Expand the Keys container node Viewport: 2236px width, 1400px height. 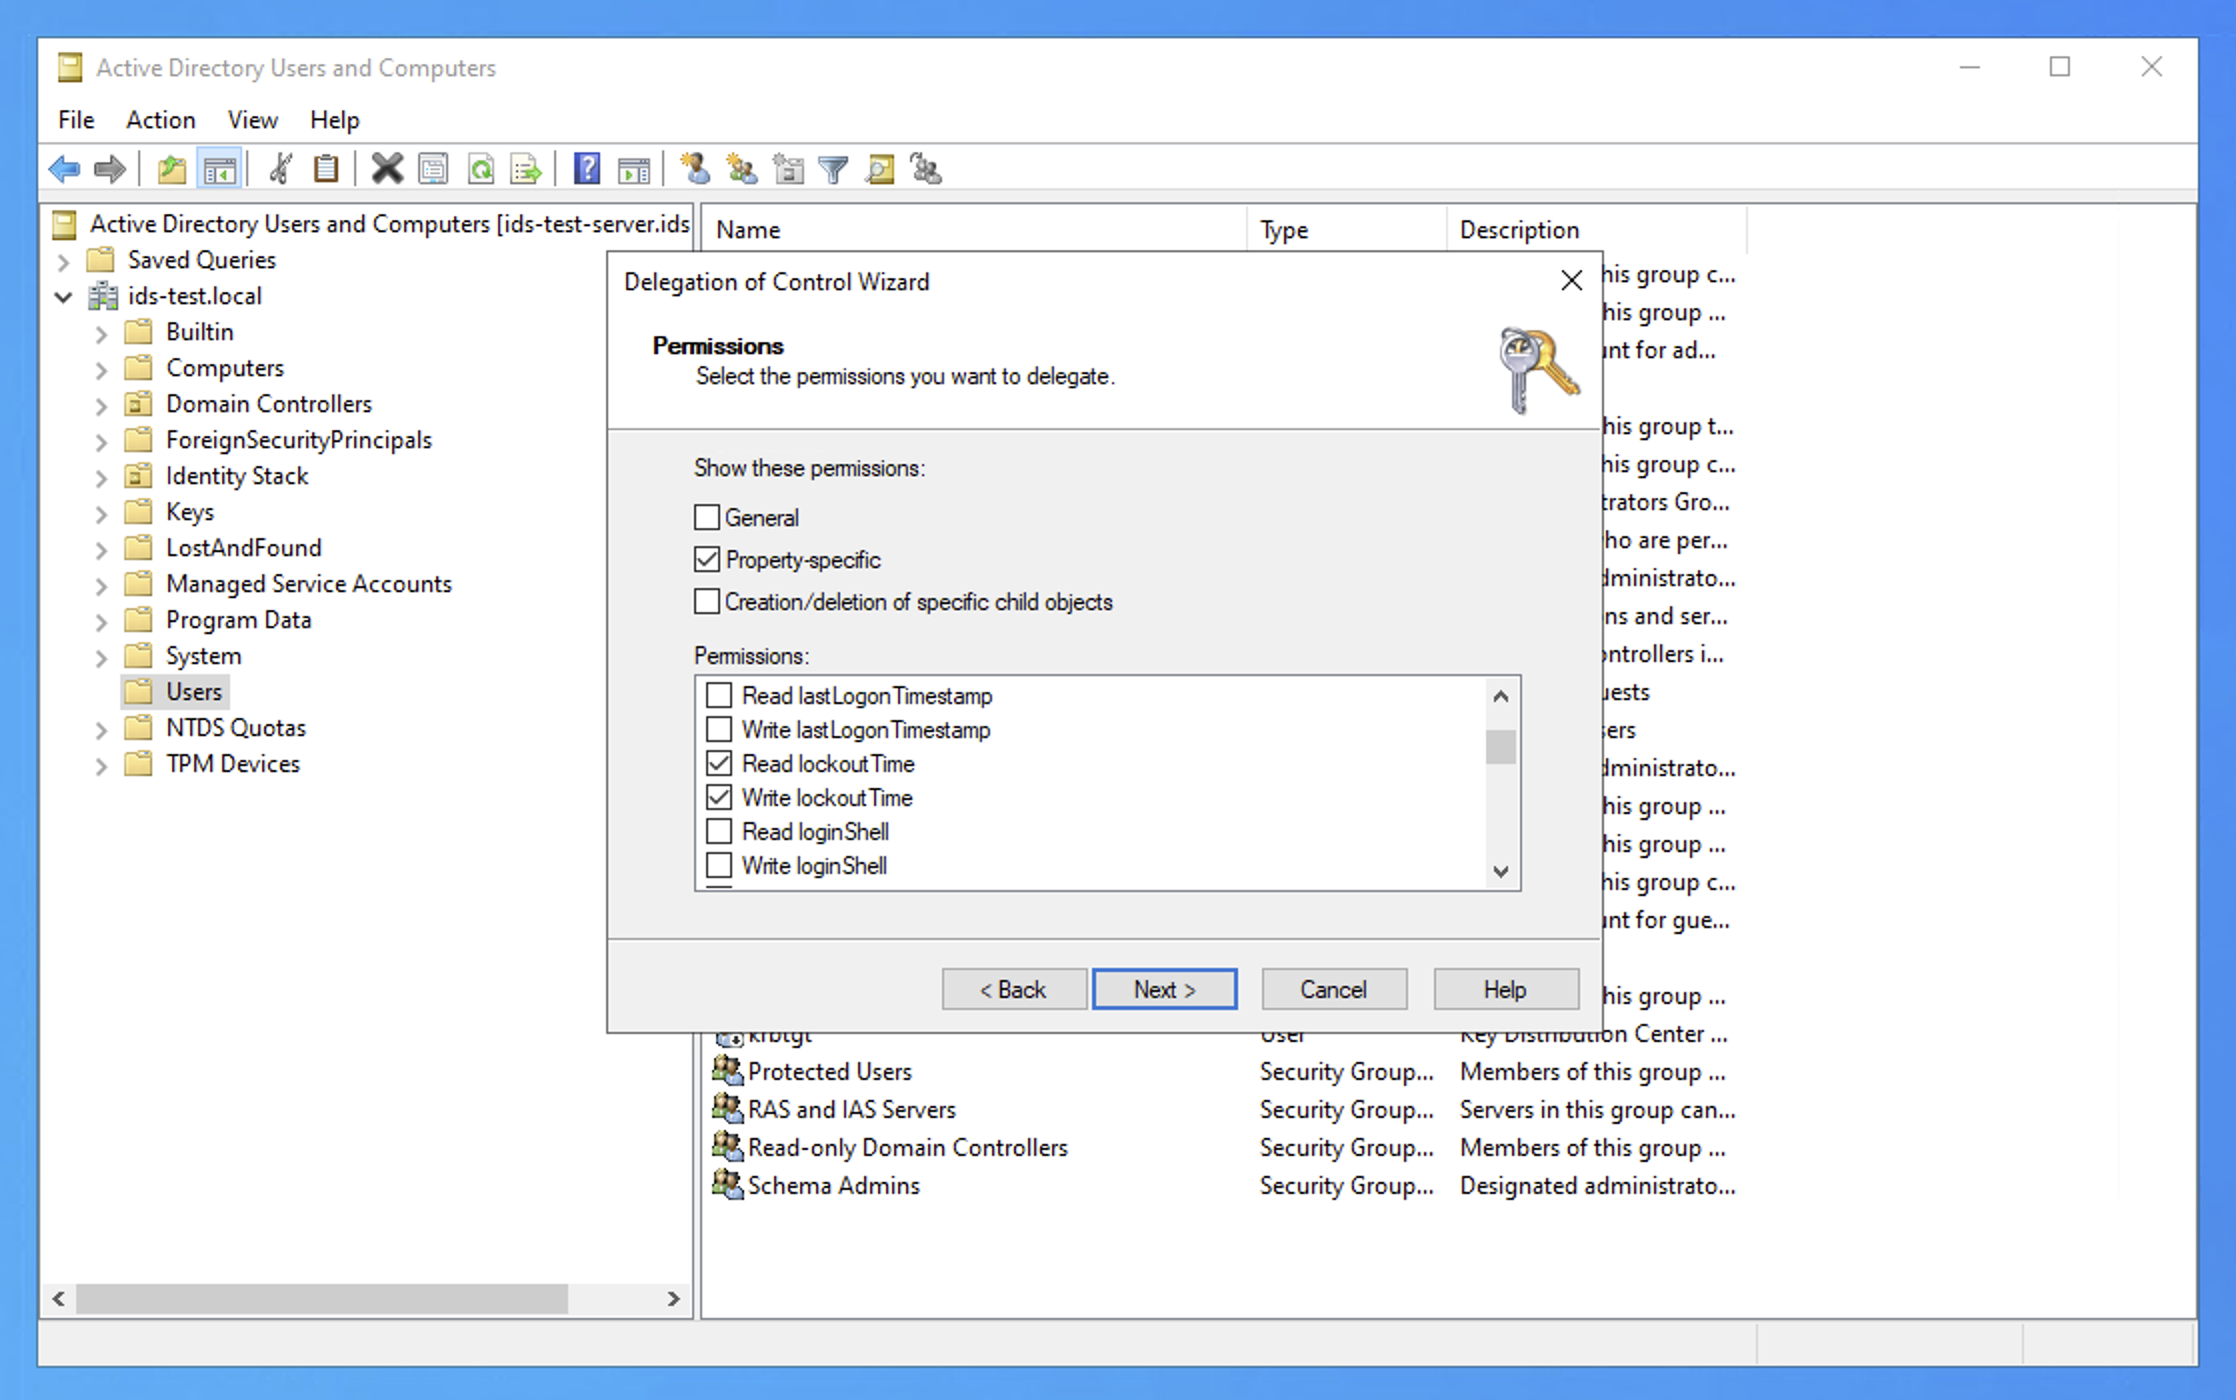101,514
